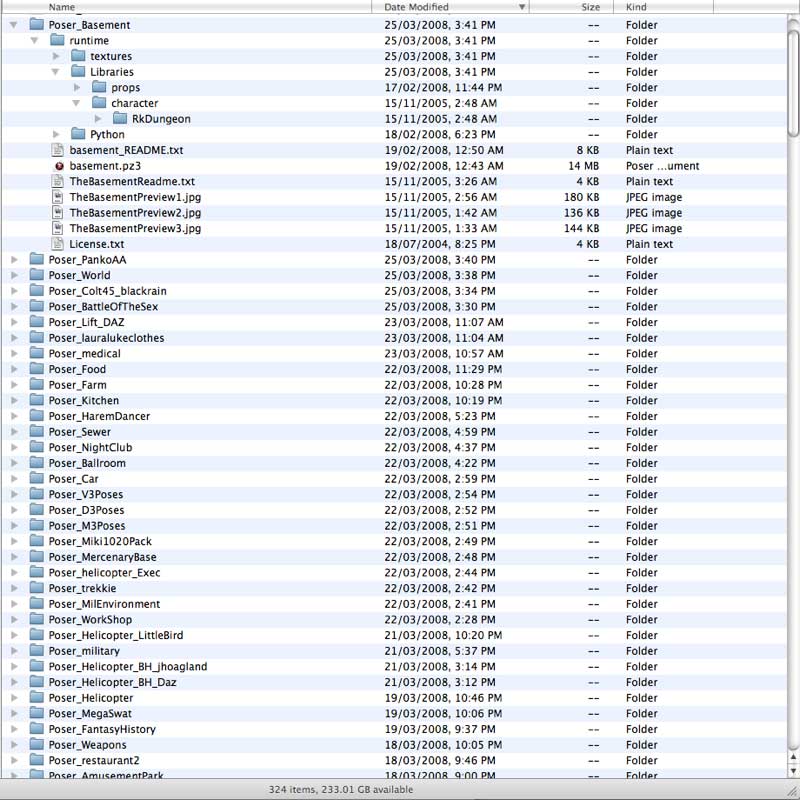
Task: Expand the Poser_BattleOfTheSex disclosure triangle
Action: [x=14, y=307]
